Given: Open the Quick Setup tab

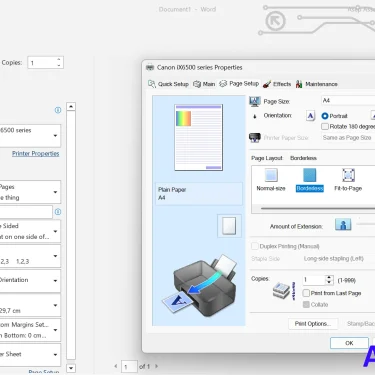Looking at the screenshot, I should click(x=168, y=84).
